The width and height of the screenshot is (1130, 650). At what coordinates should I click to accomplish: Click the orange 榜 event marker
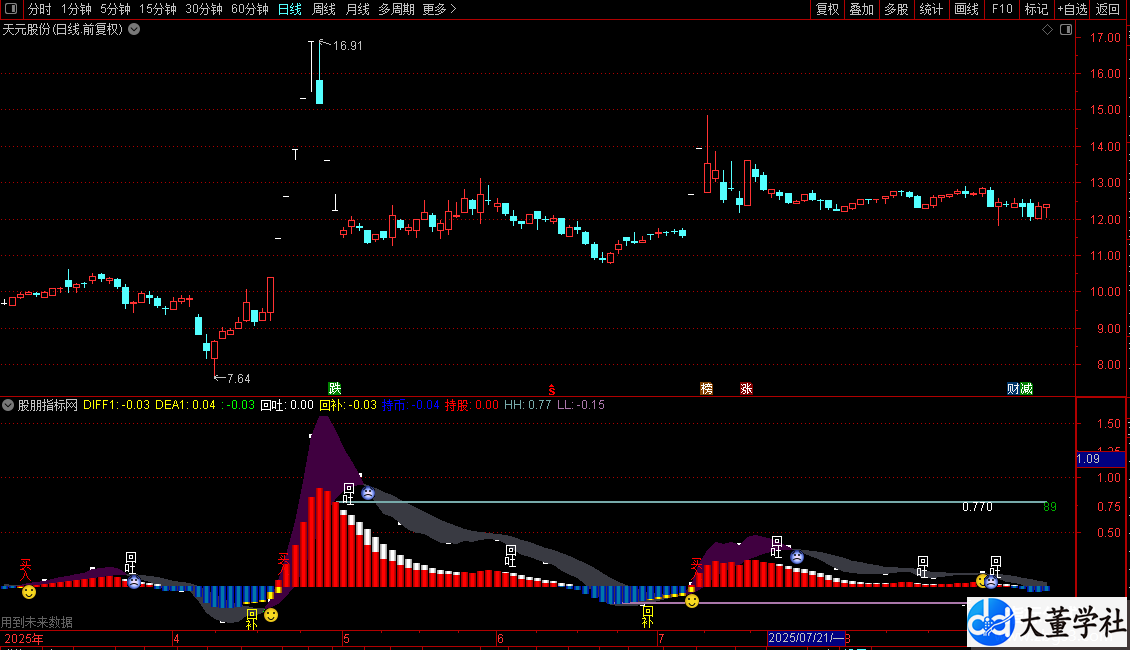[707, 388]
